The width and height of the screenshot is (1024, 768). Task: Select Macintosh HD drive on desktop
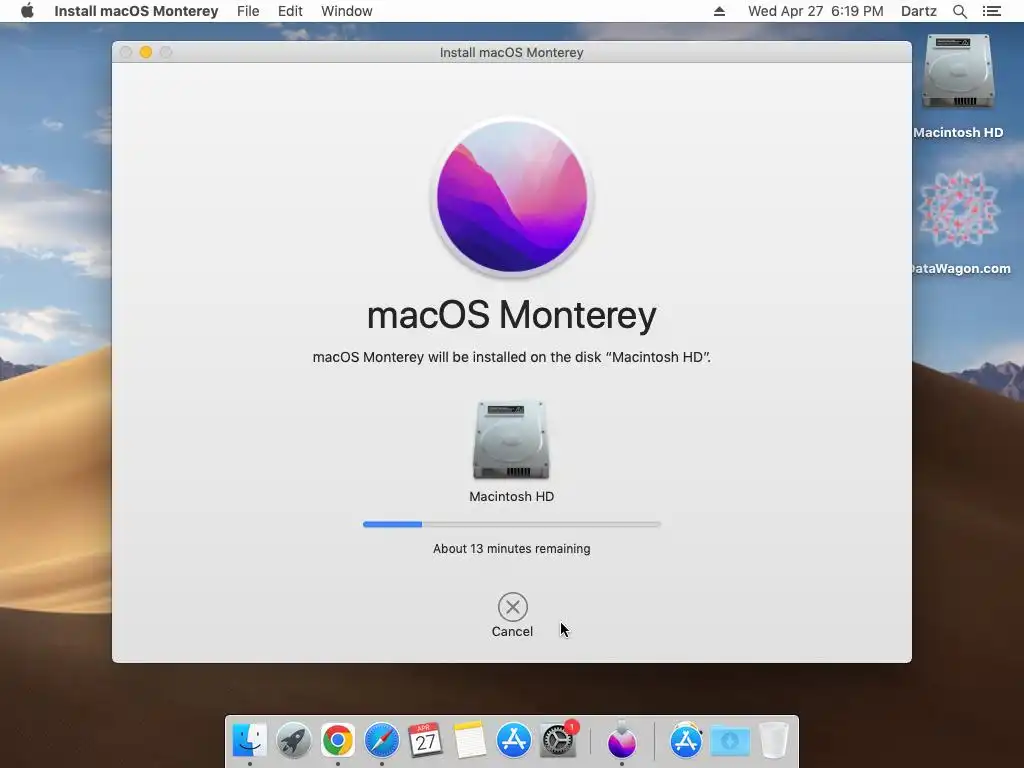[x=958, y=72]
